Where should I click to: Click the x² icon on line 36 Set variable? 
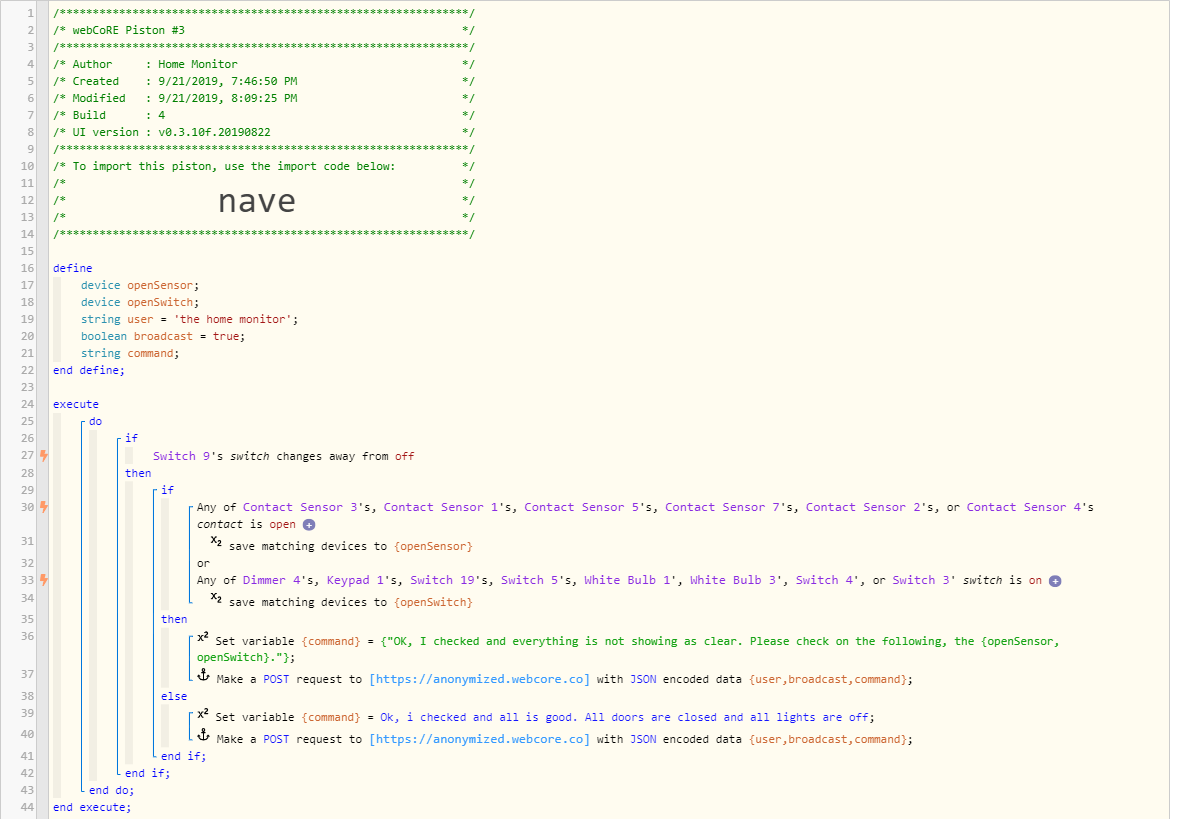[x=203, y=638]
